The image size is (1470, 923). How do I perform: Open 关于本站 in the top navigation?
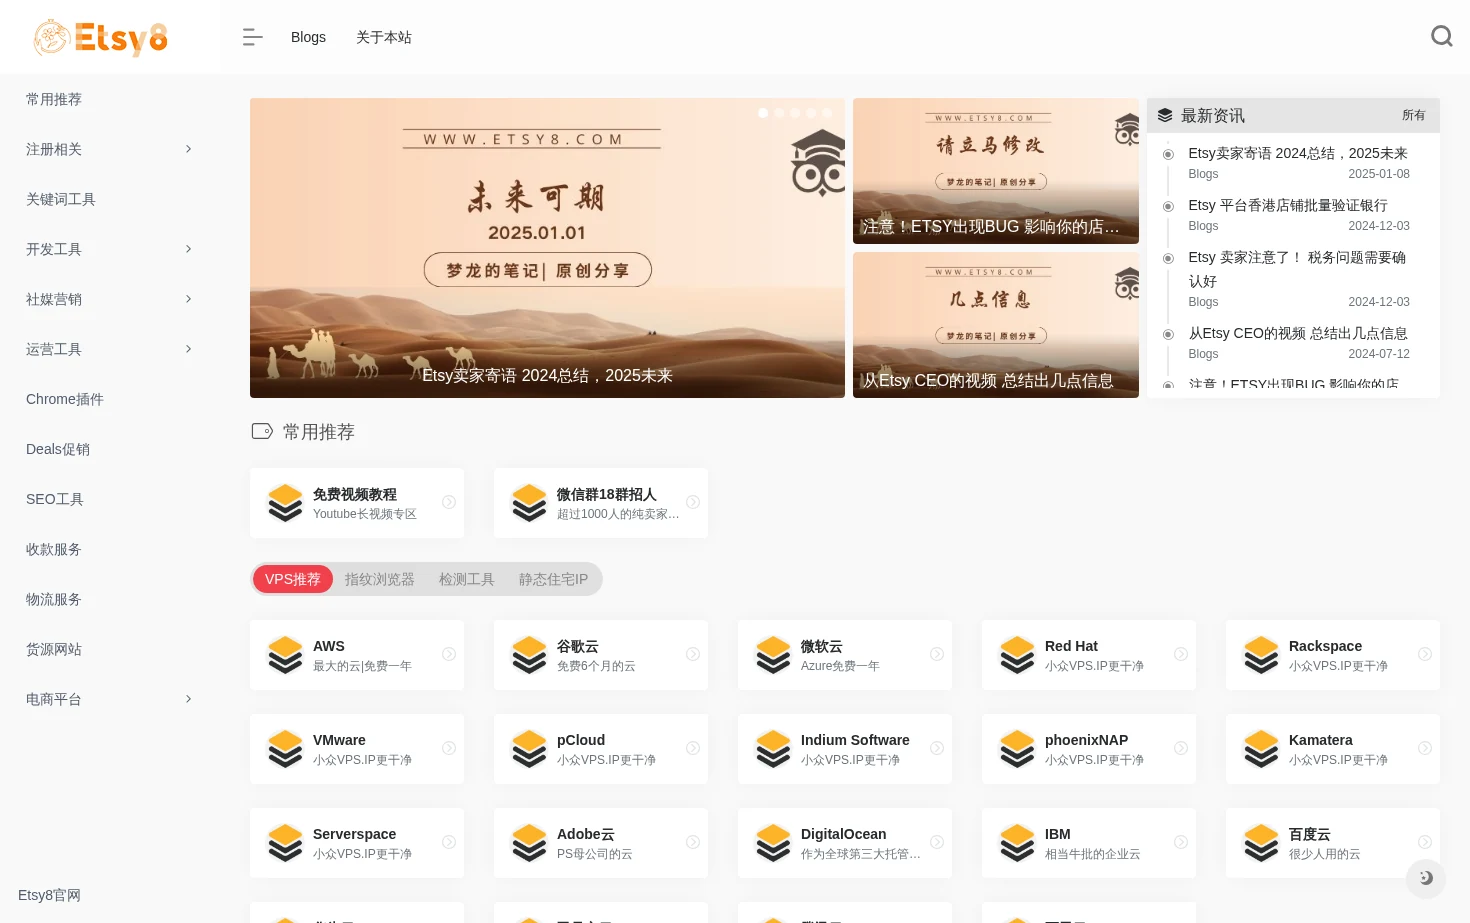(384, 37)
